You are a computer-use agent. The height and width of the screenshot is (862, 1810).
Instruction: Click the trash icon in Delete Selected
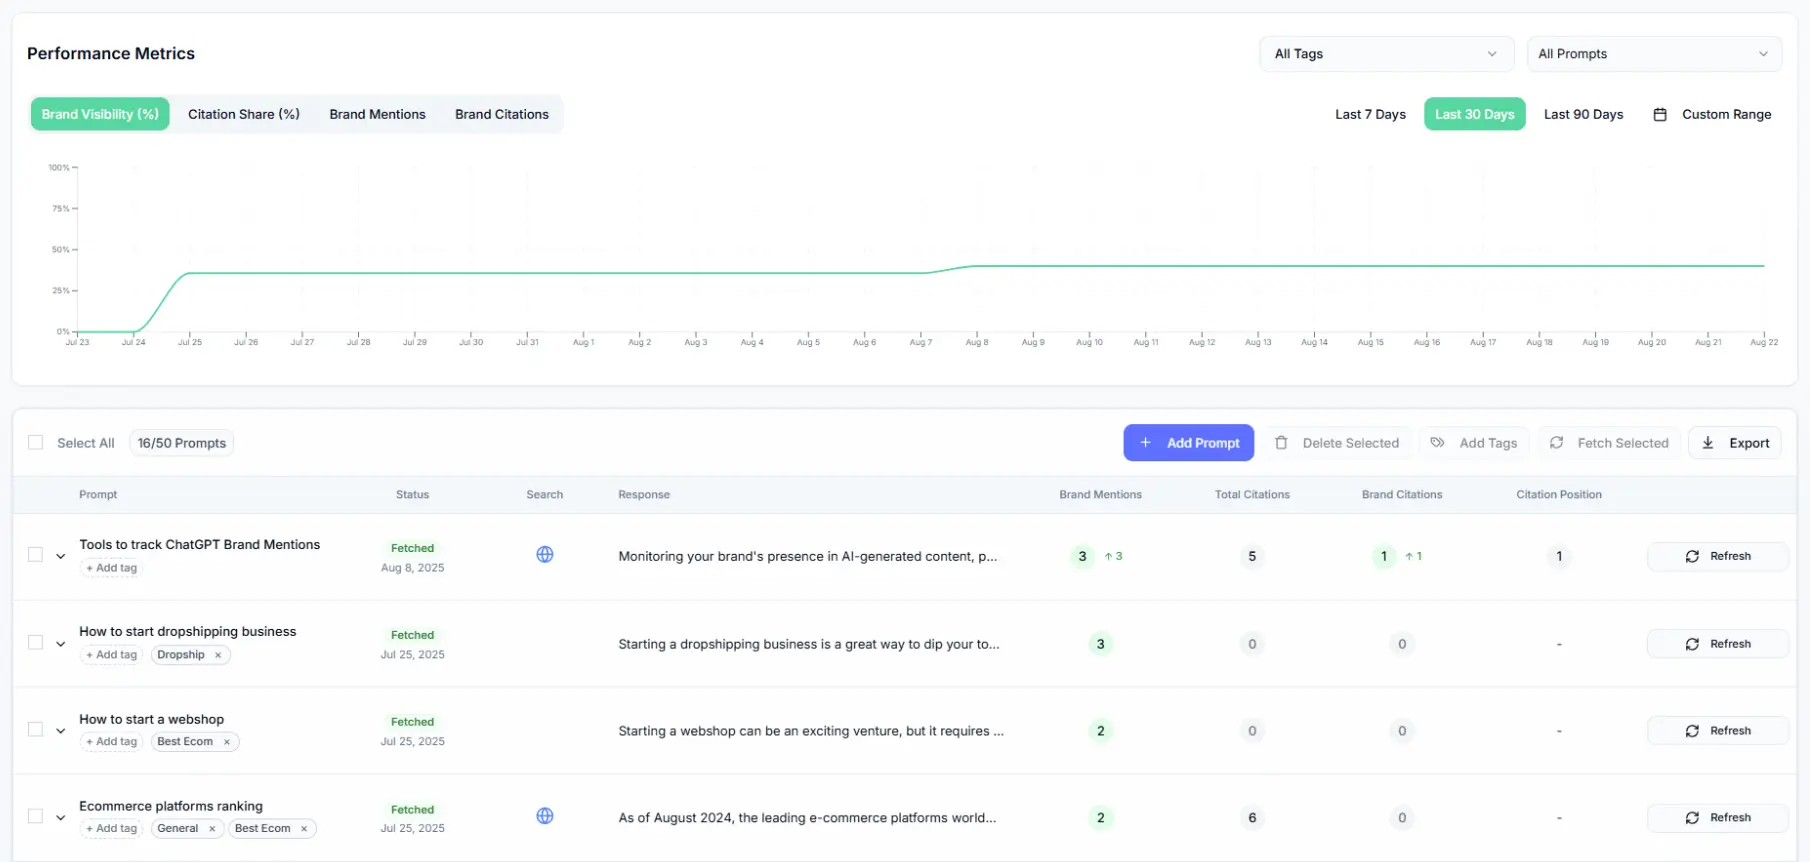(x=1281, y=443)
